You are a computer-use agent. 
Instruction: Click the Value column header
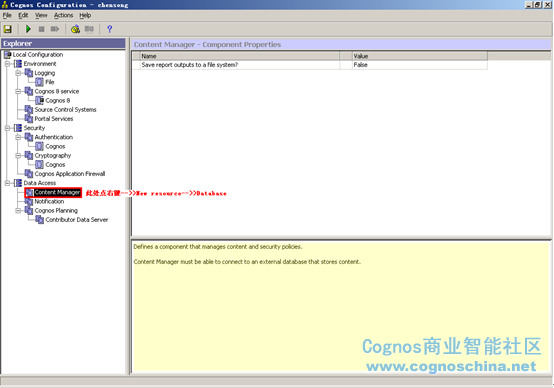click(x=420, y=56)
